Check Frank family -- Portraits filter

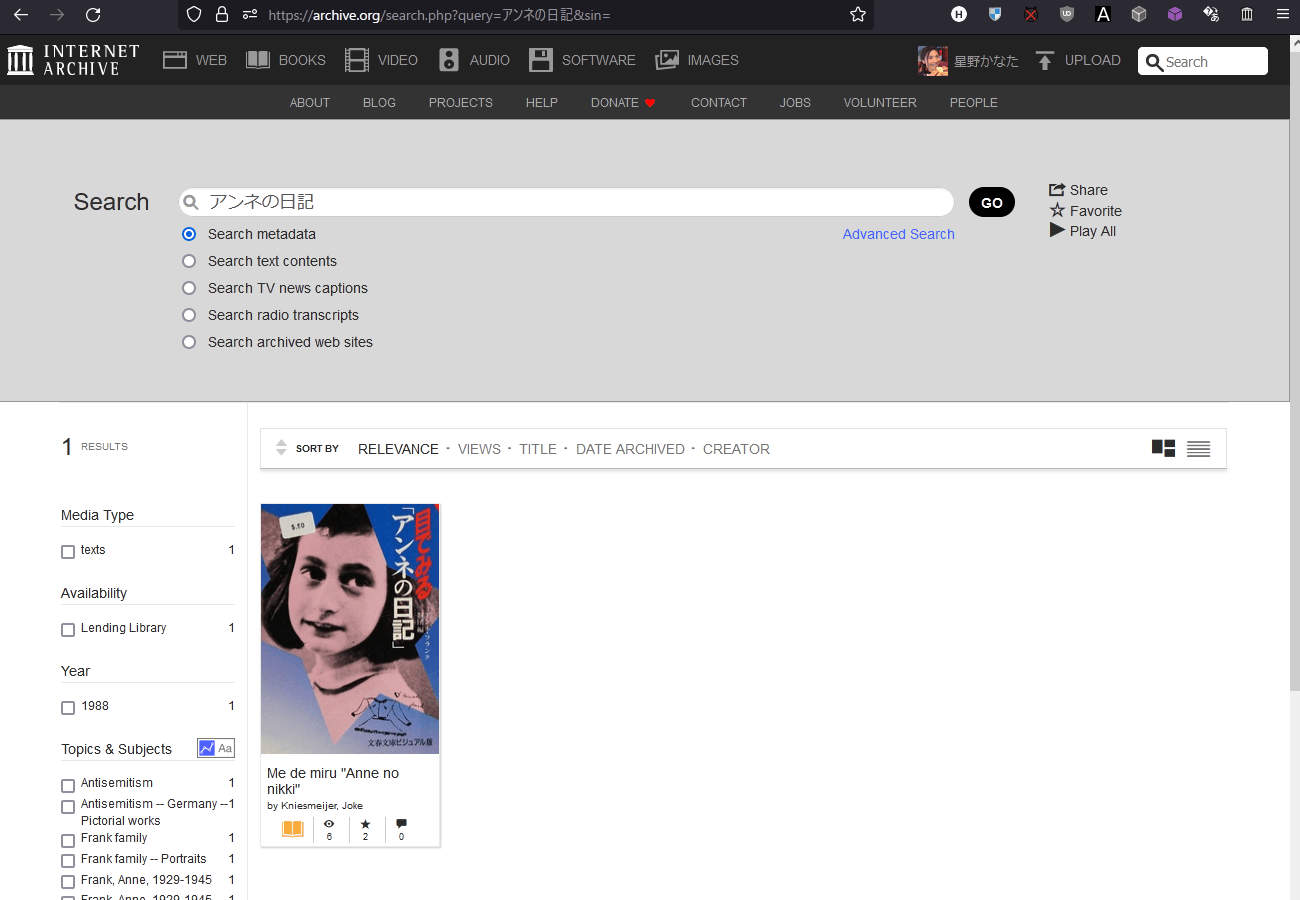point(68,861)
